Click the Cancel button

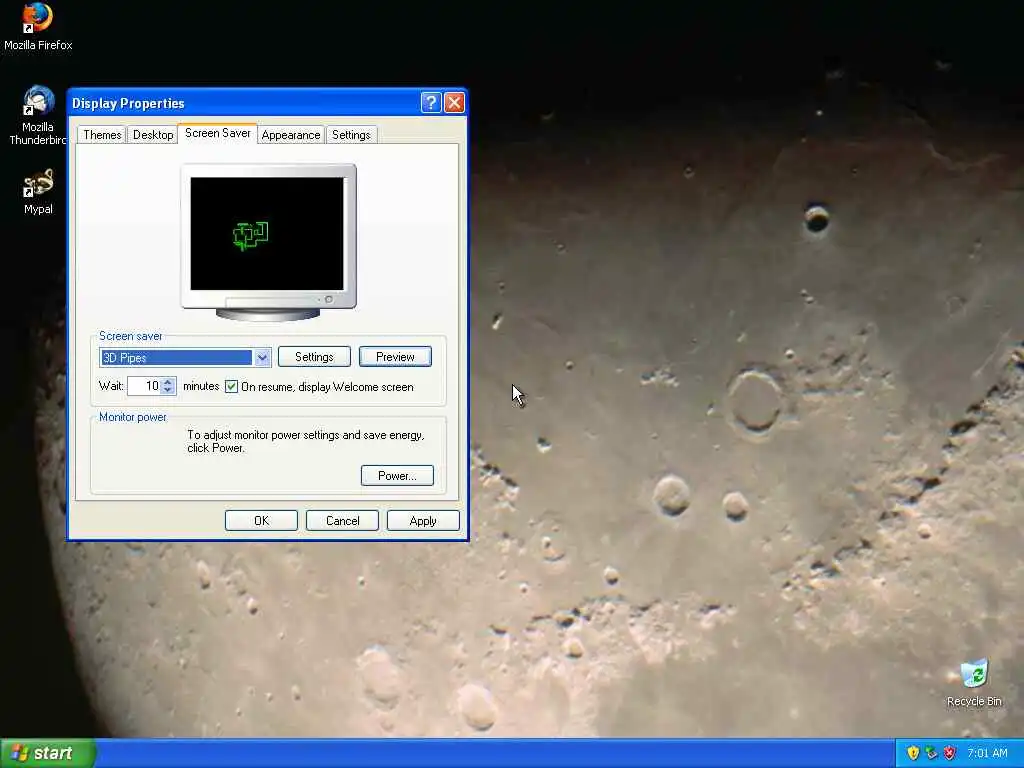click(342, 520)
